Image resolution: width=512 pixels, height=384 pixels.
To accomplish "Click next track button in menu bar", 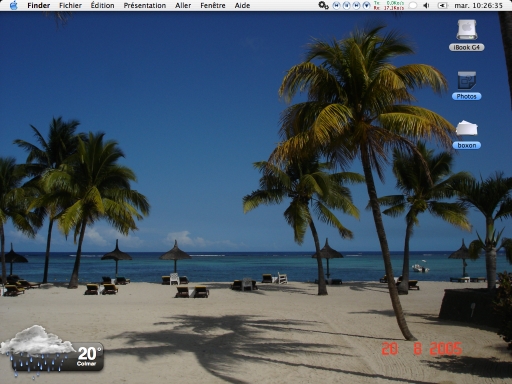I will [357, 5].
